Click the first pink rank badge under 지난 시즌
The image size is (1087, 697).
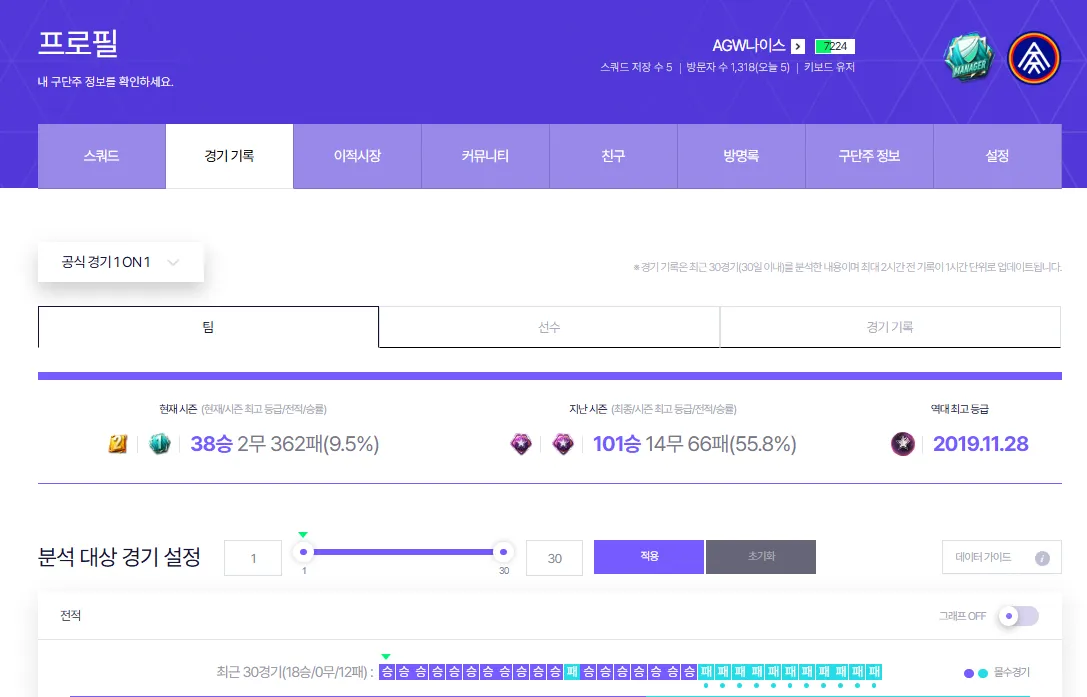[521, 444]
